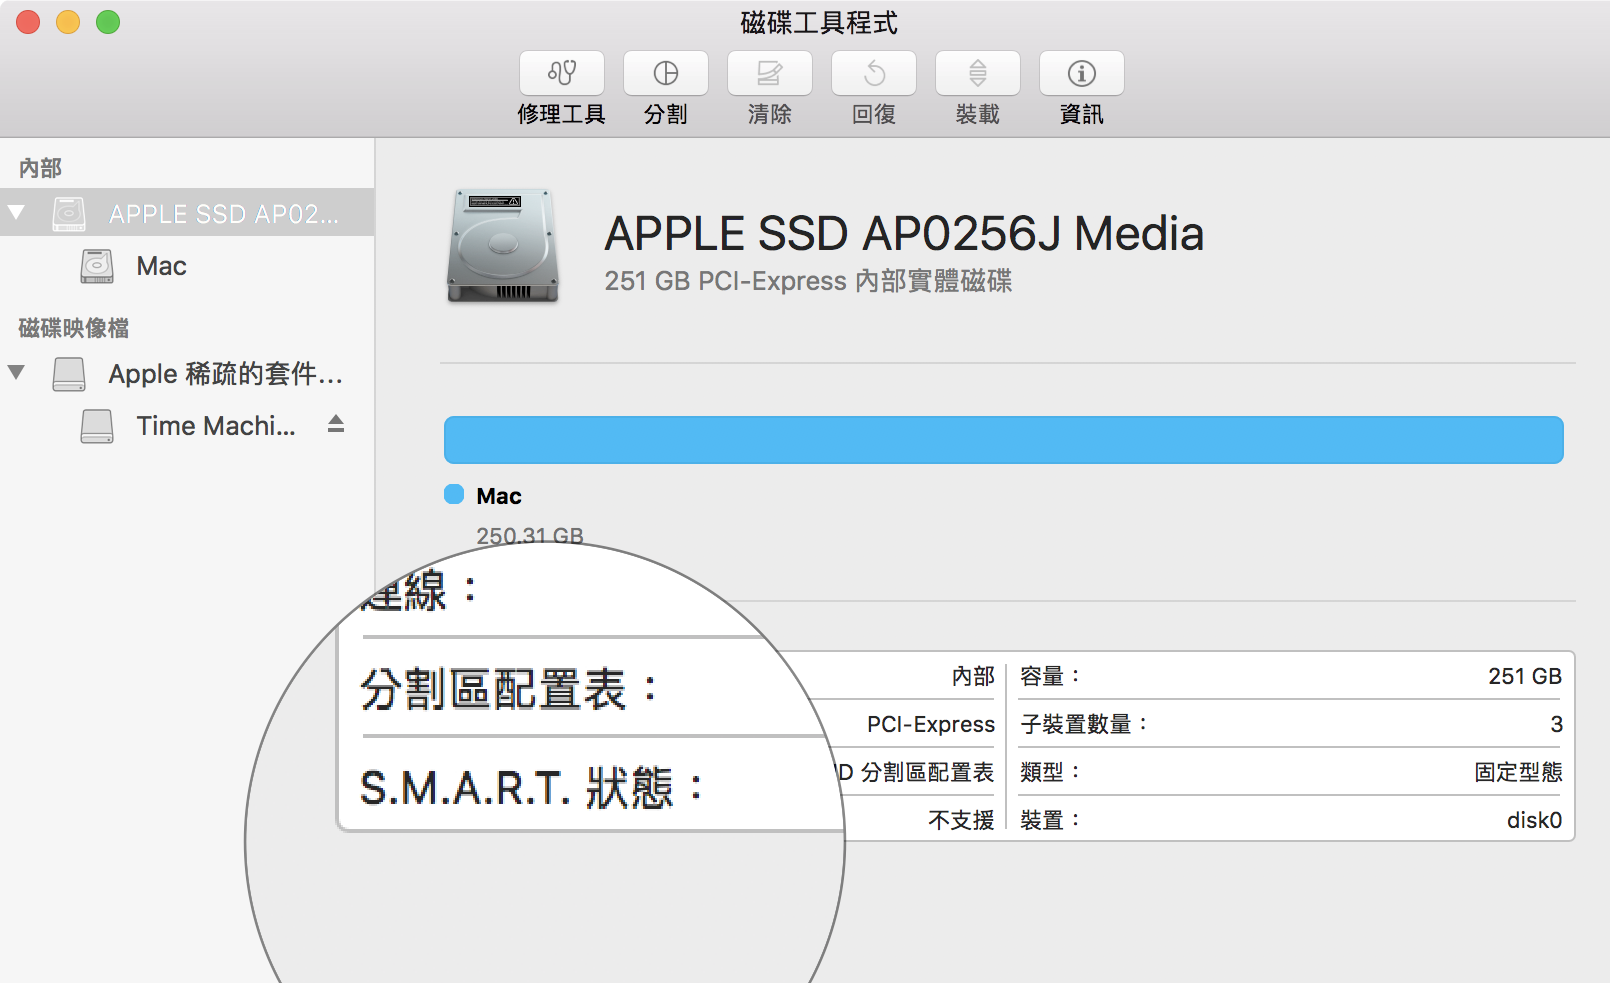Viewport: 1610px width, 983px height.
Task: Click the Restore (回復) toolbar icon
Action: [x=874, y=73]
